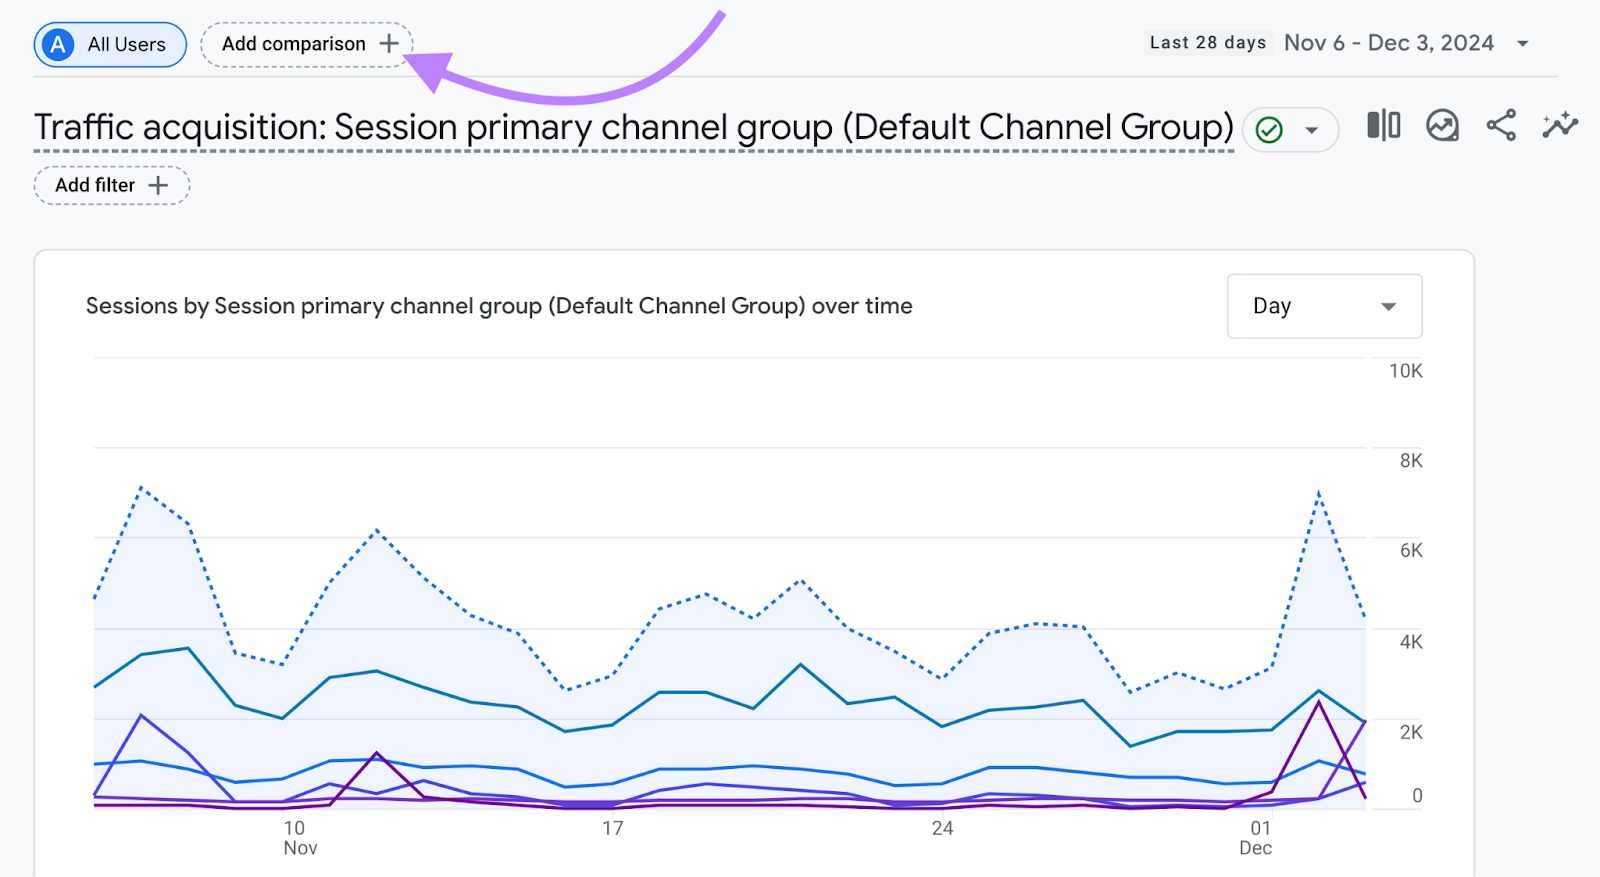1600x877 pixels.
Task: Click the blue "A" badge in All Users
Action: (x=59, y=45)
